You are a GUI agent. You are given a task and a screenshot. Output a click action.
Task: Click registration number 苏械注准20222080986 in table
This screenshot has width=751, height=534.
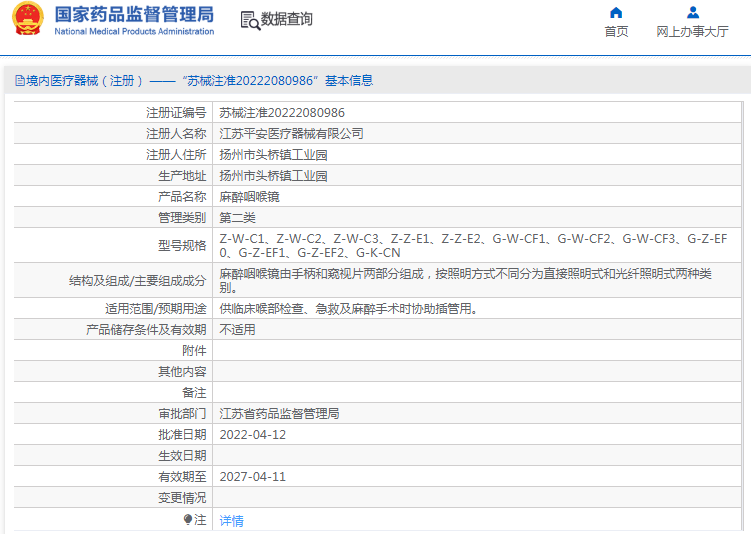tap(282, 113)
